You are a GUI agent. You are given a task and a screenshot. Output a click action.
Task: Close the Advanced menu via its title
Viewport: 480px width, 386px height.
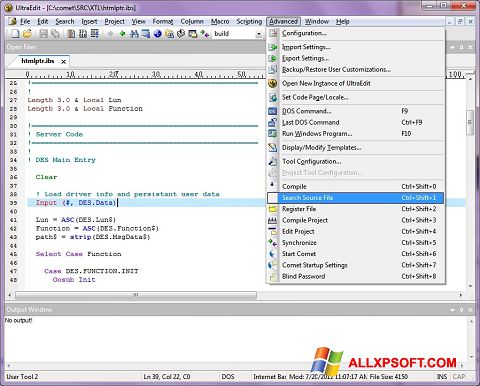tap(283, 22)
